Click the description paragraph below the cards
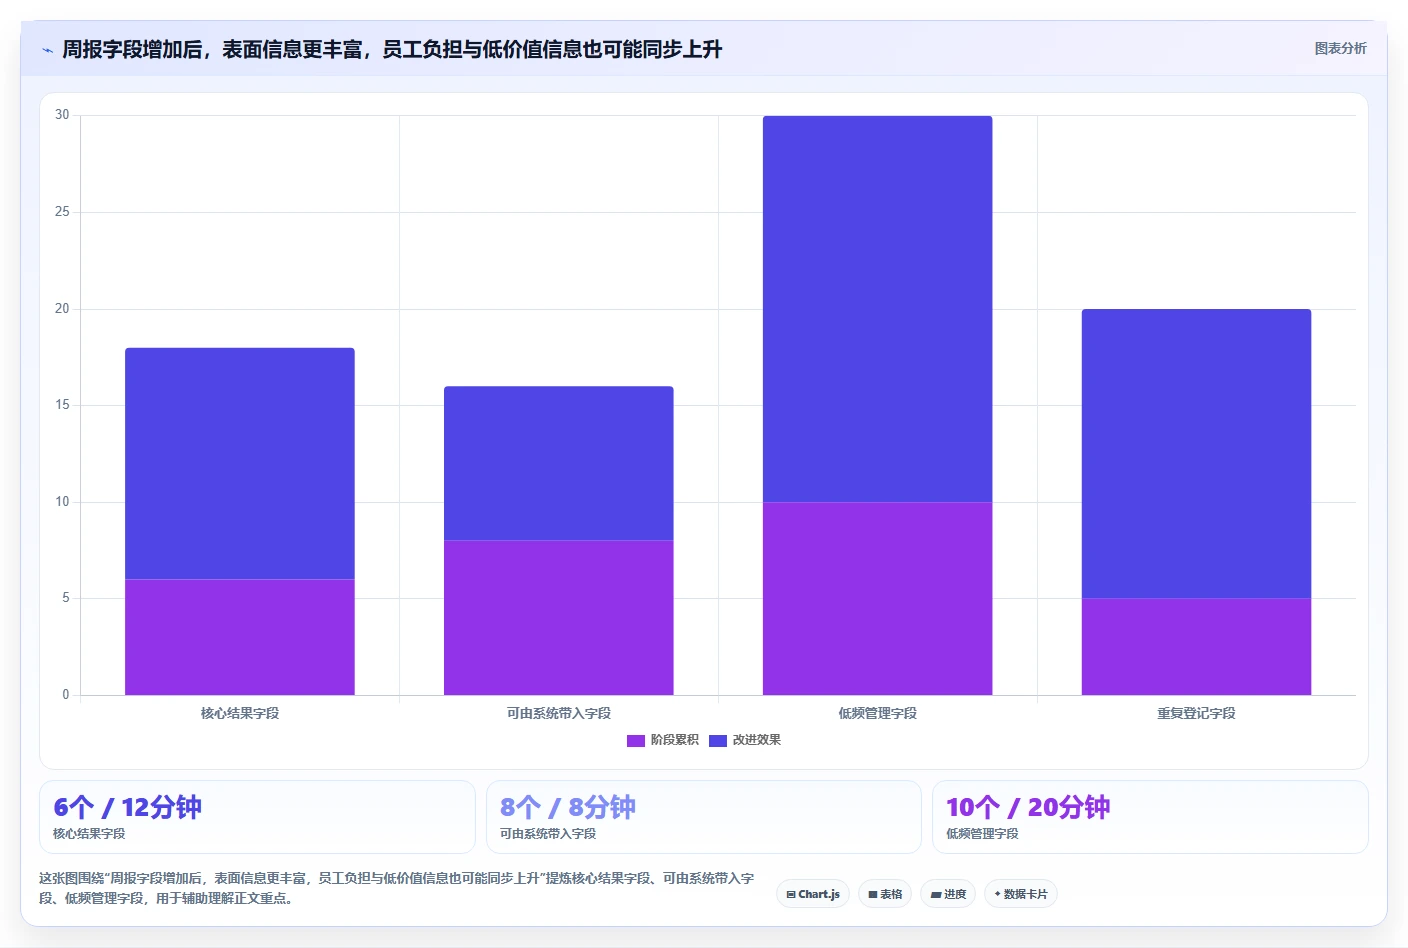The height and width of the screenshot is (948, 1408). (x=397, y=888)
